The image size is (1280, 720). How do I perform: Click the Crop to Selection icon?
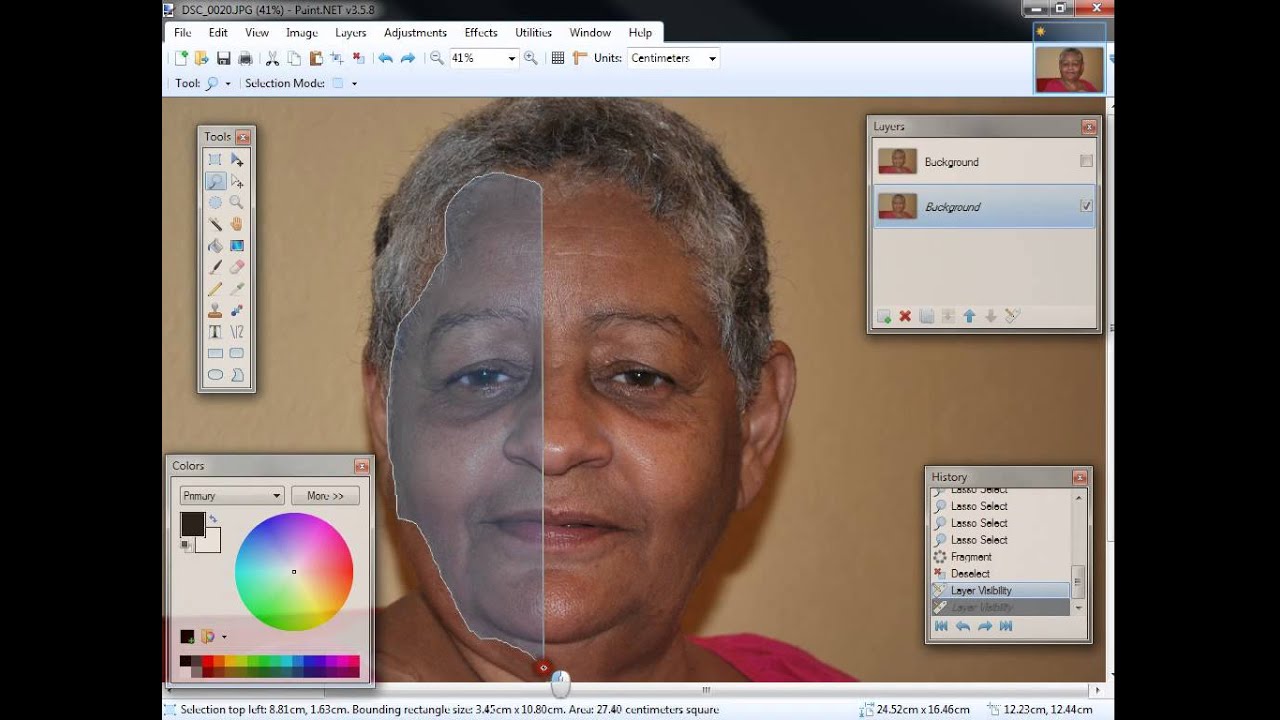tap(338, 58)
